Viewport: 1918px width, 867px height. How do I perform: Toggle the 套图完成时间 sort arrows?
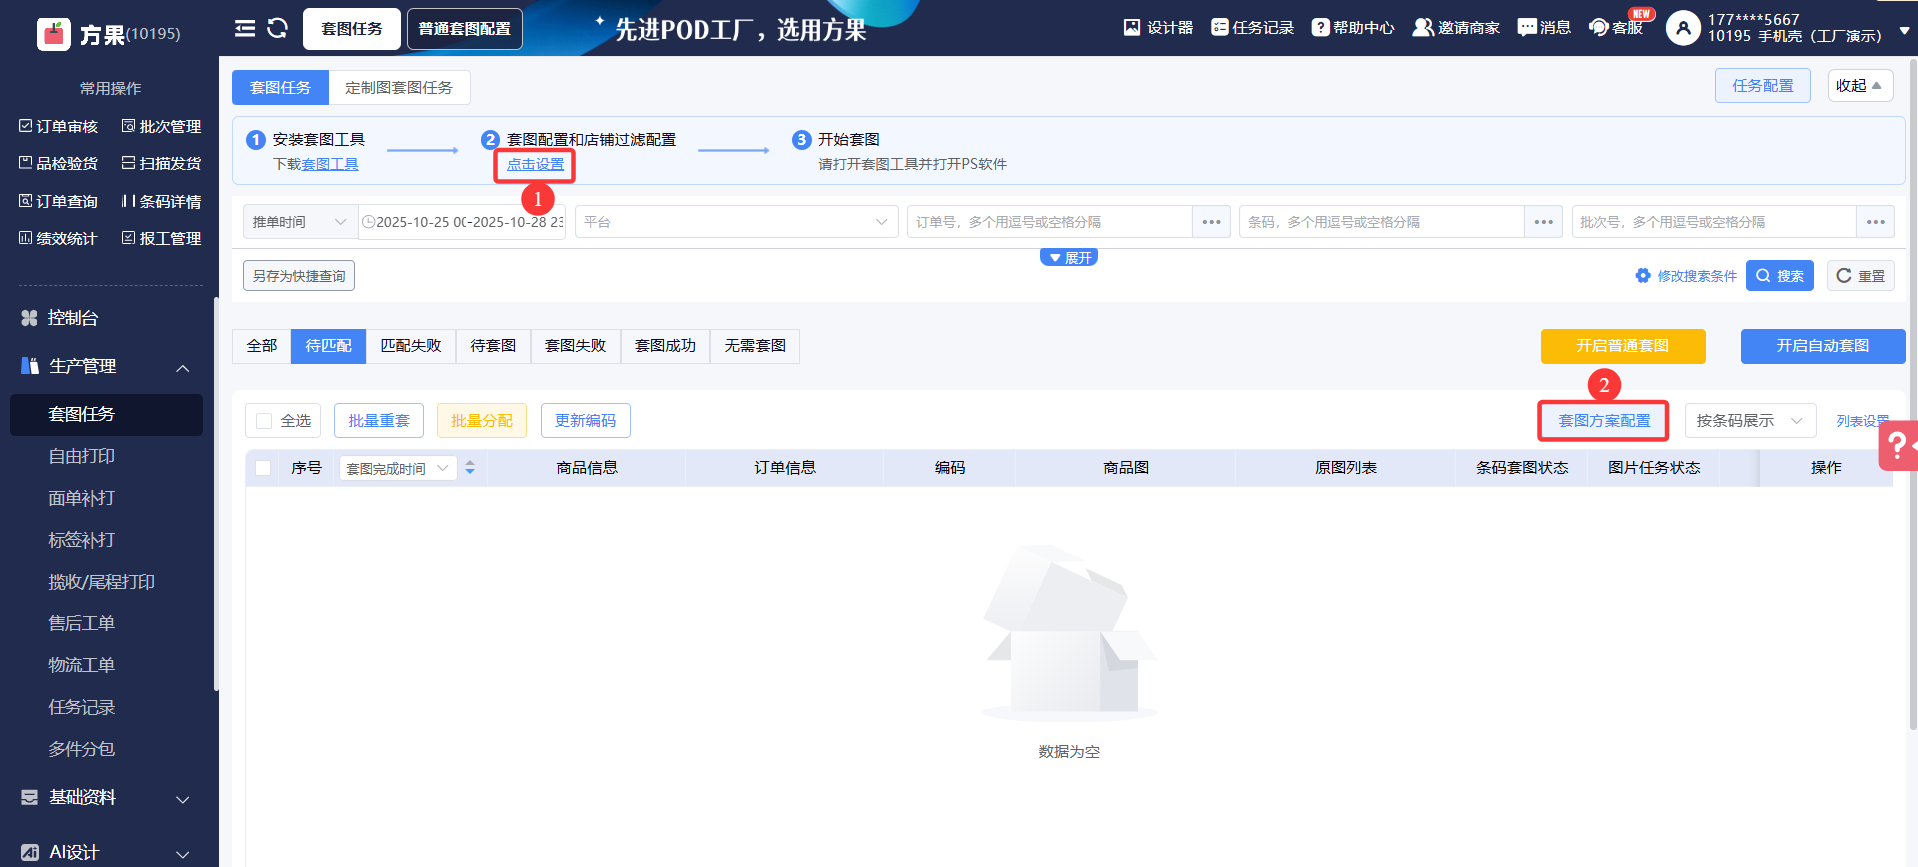(470, 468)
